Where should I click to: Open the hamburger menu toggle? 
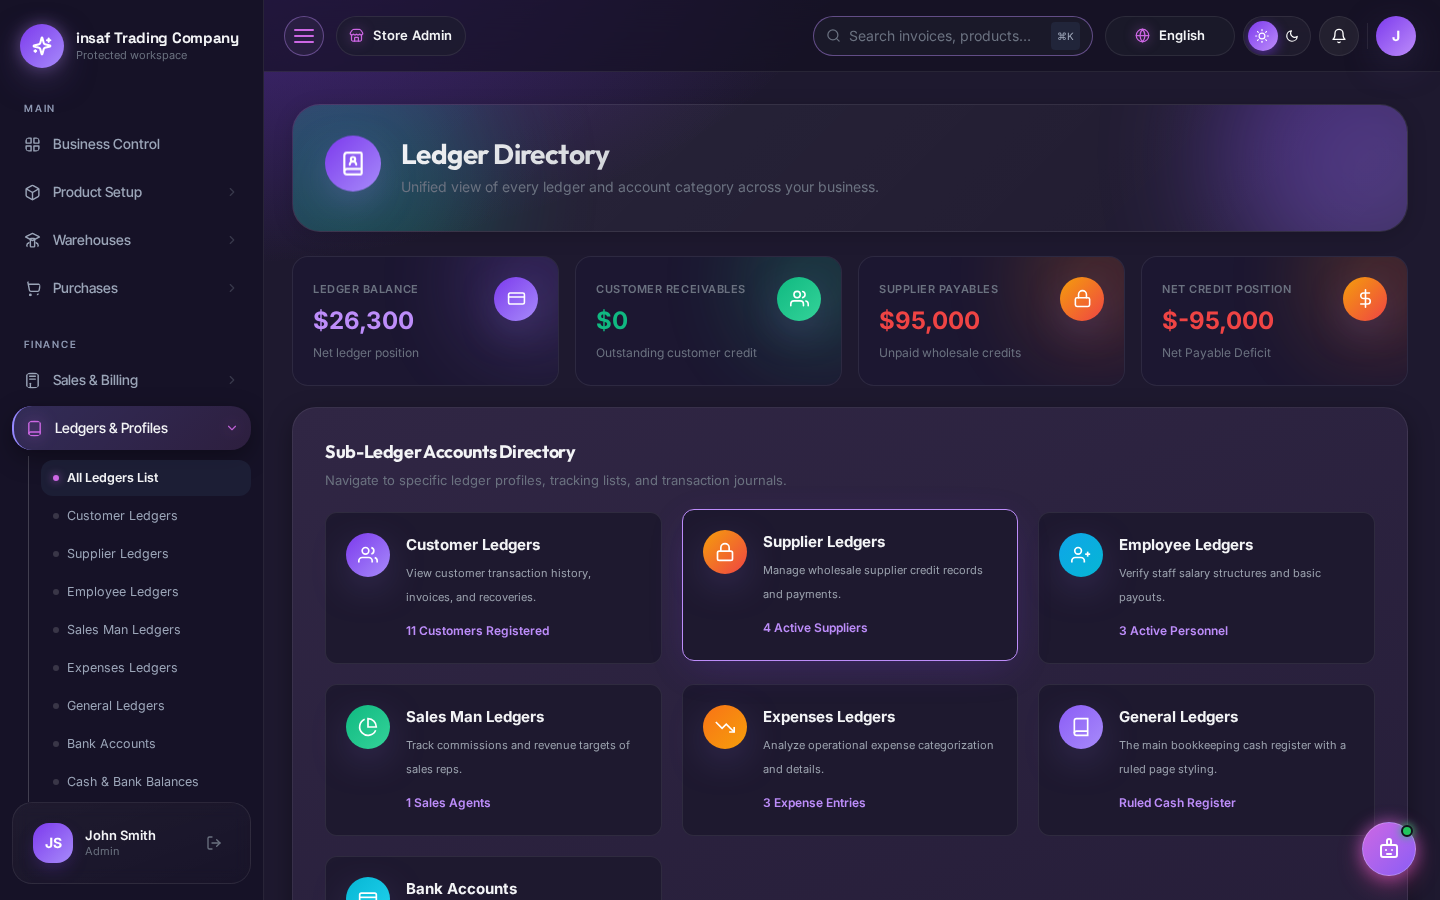tap(304, 36)
